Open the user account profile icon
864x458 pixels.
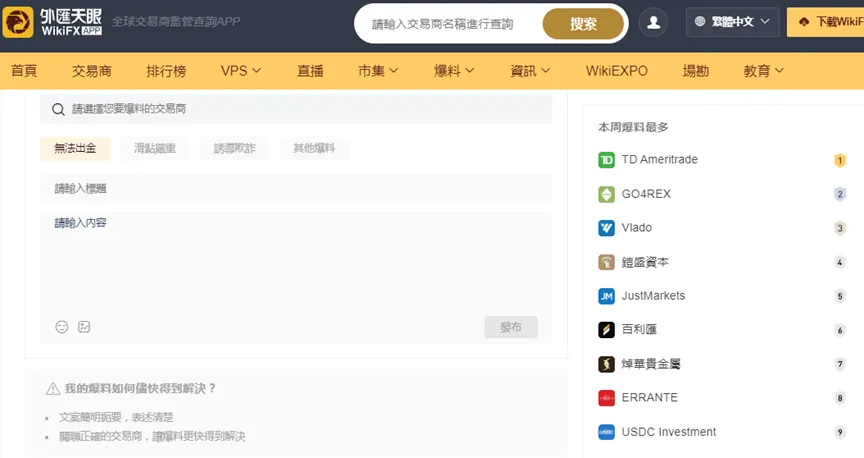tap(654, 22)
